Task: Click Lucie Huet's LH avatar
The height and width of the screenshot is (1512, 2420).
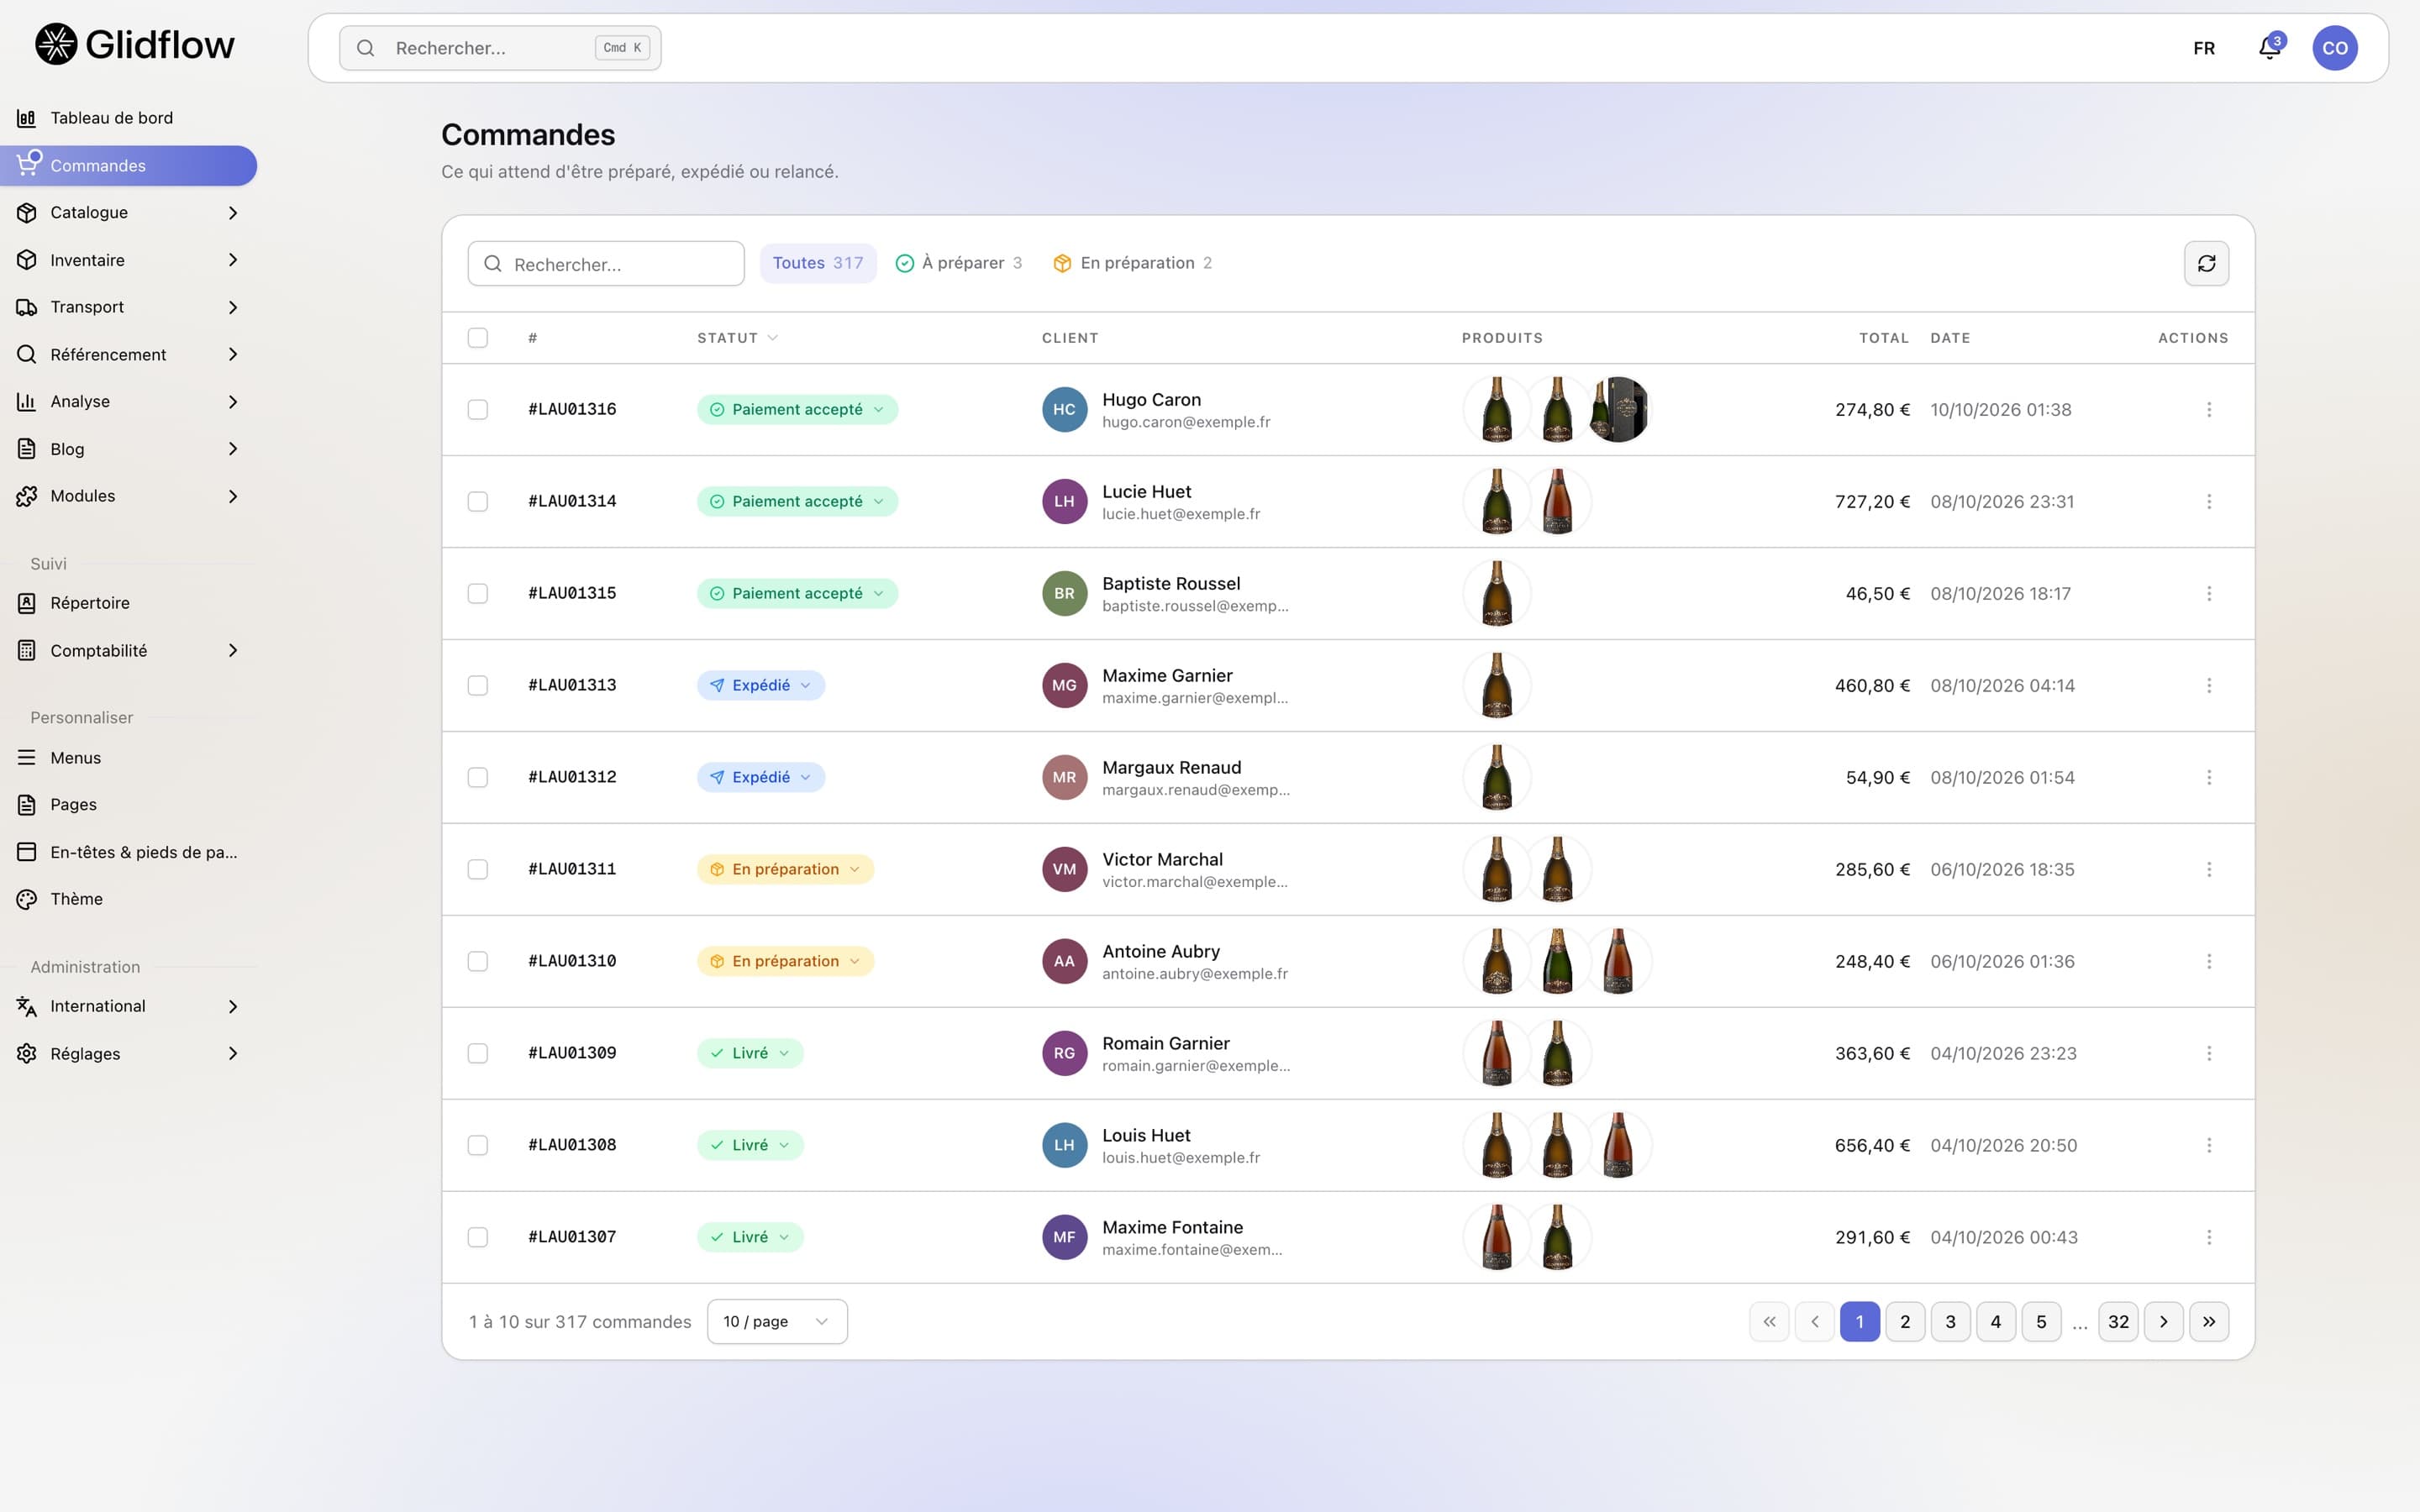Action: point(1064,501)
